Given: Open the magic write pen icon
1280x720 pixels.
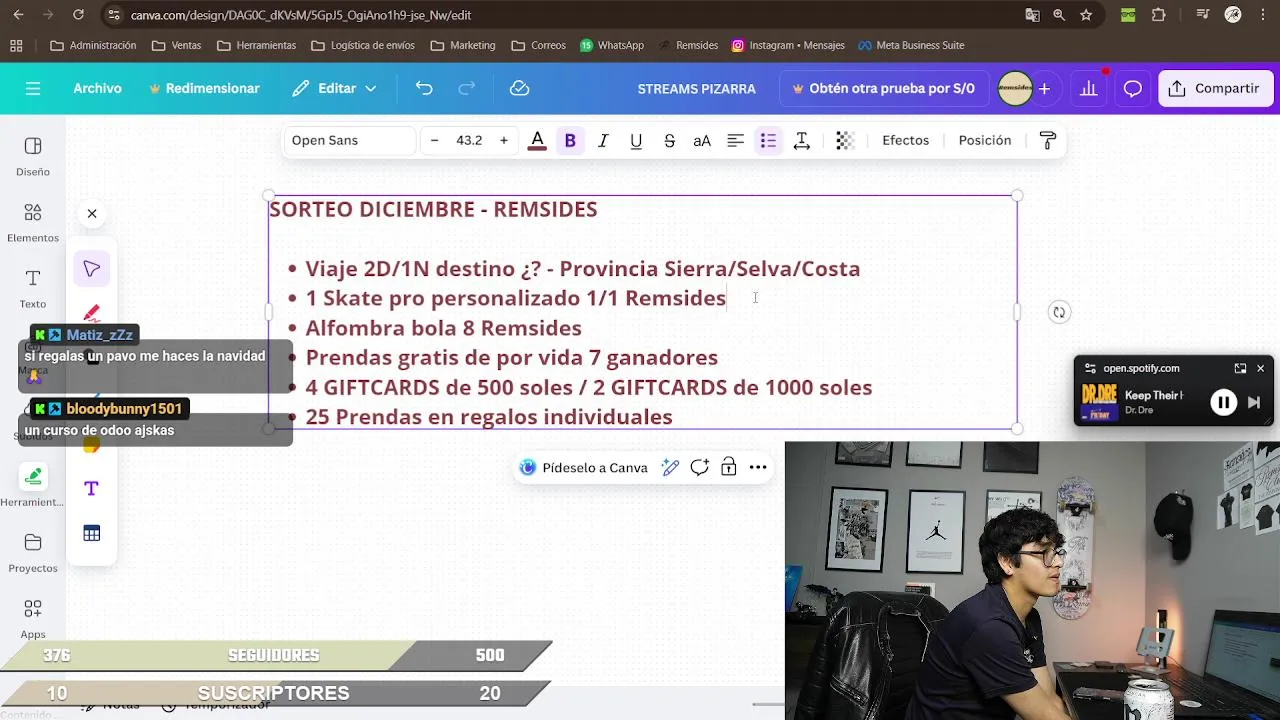Looking at the screenshot, I should point(670,467).
